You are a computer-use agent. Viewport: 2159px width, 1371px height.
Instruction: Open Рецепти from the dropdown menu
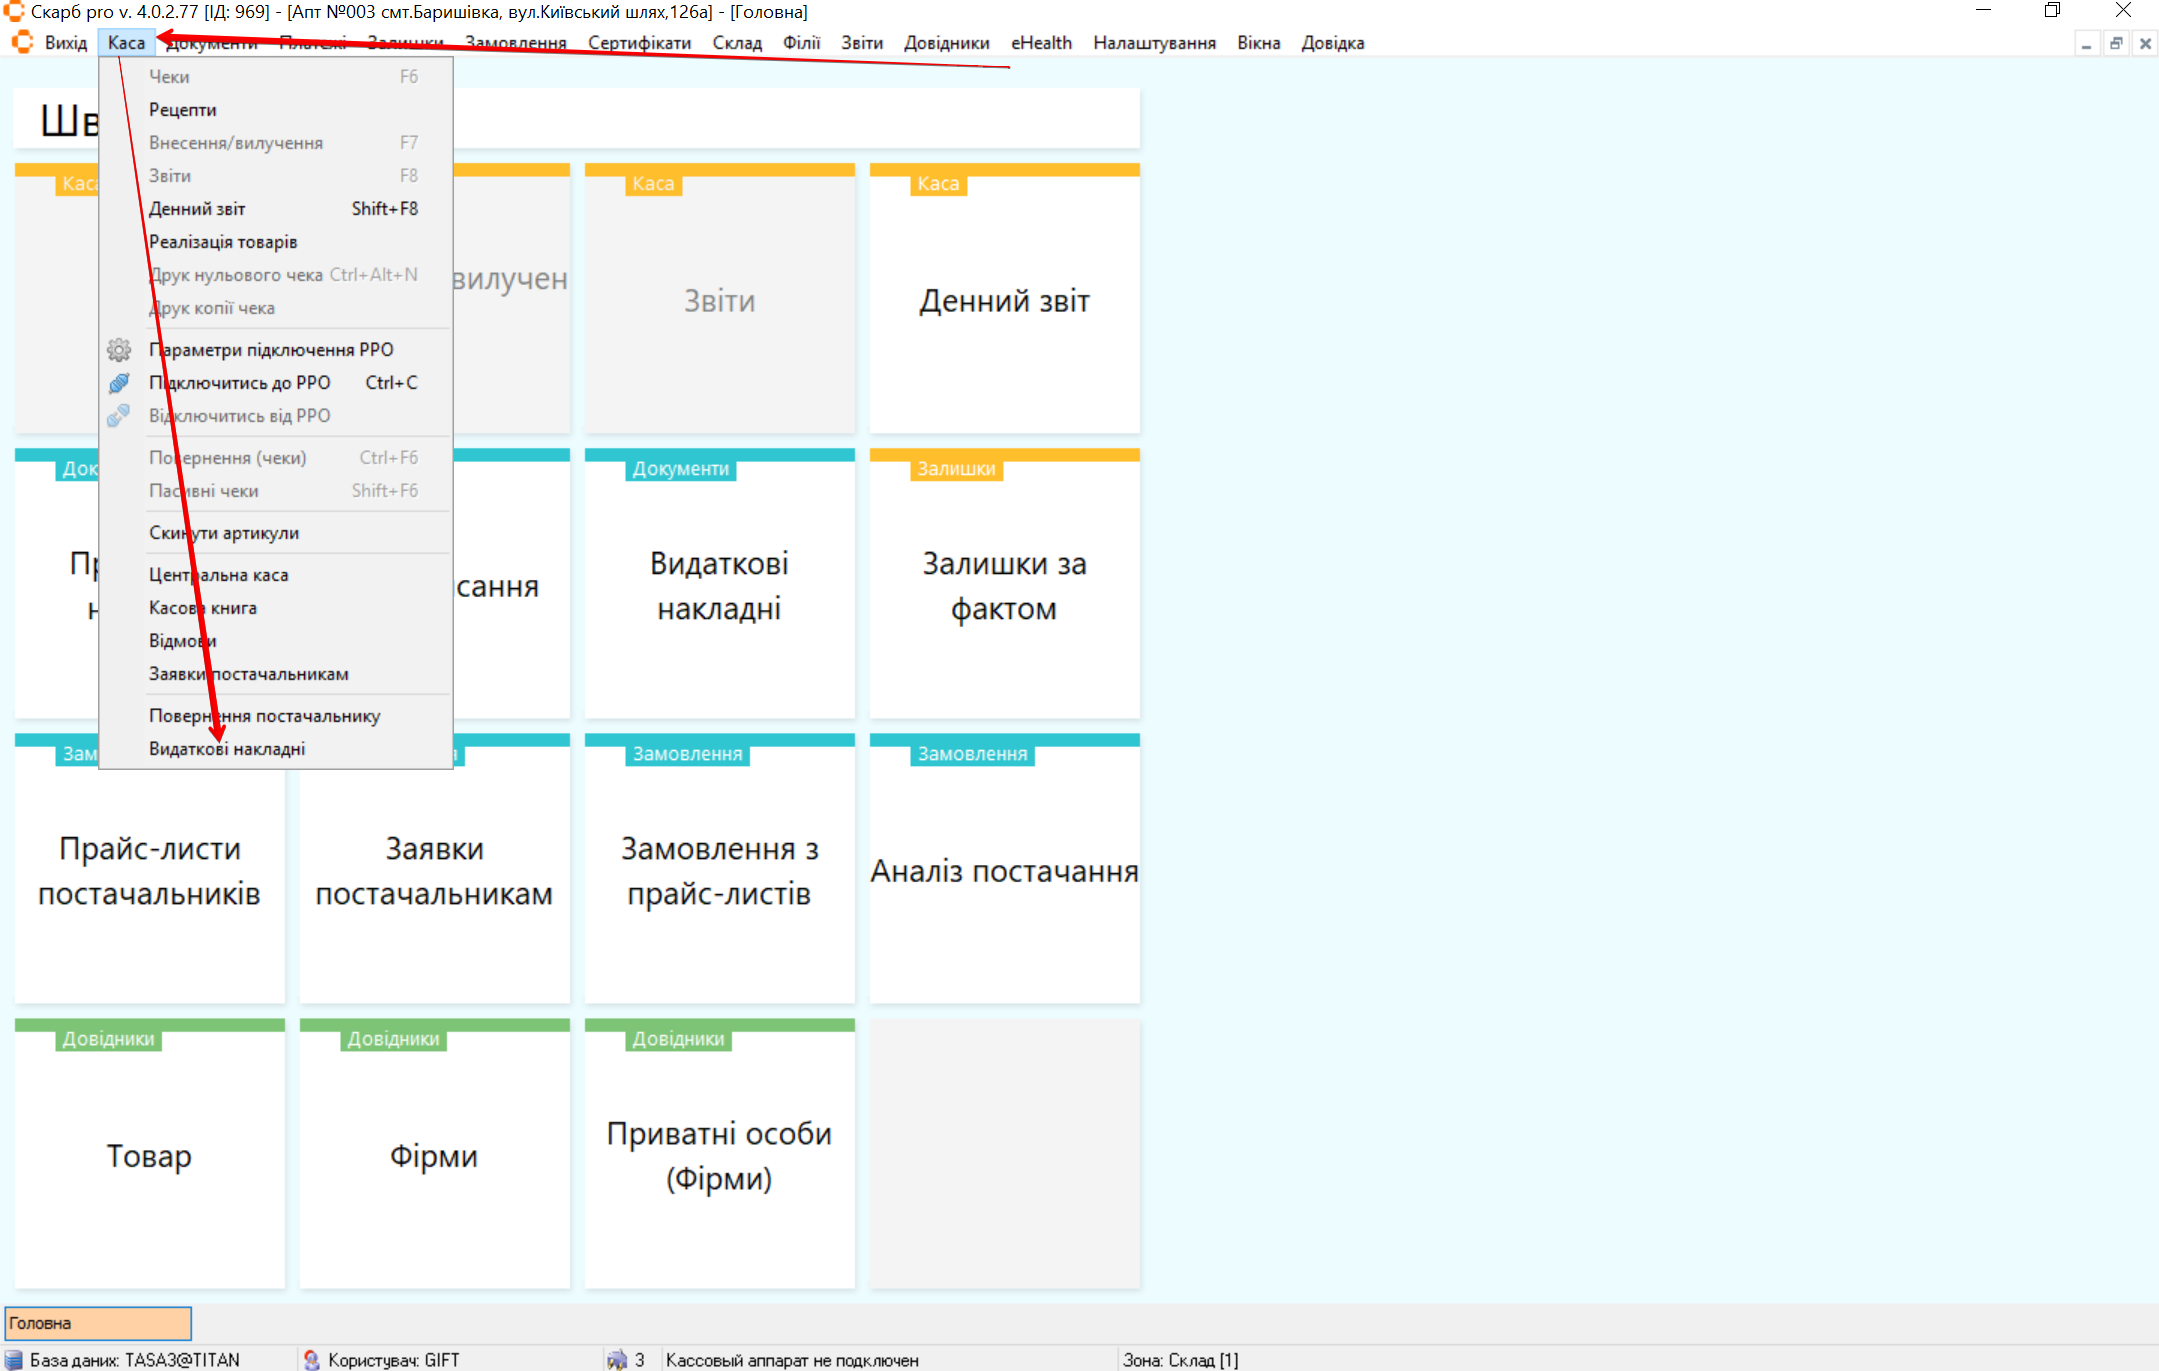click(183, 110)
